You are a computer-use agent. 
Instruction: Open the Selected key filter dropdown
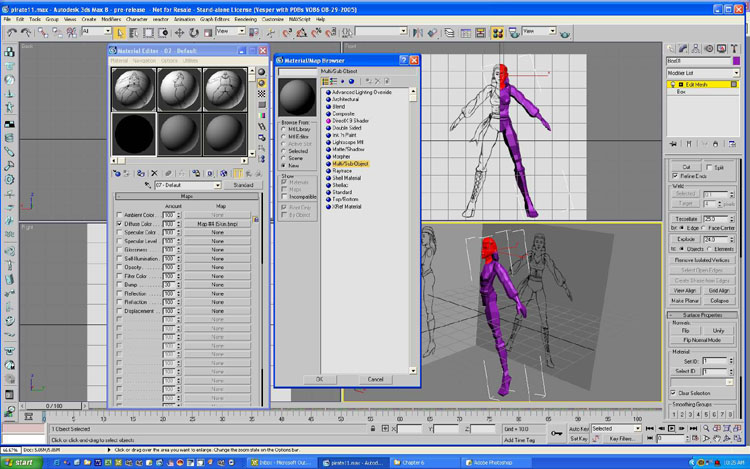[615, 429]
